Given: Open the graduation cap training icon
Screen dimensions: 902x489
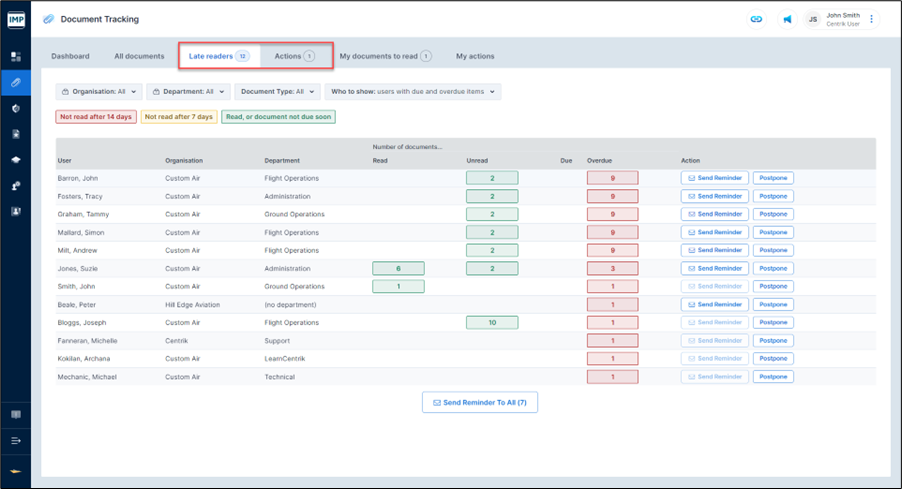Looking at the screenshot, I should 16,160.
